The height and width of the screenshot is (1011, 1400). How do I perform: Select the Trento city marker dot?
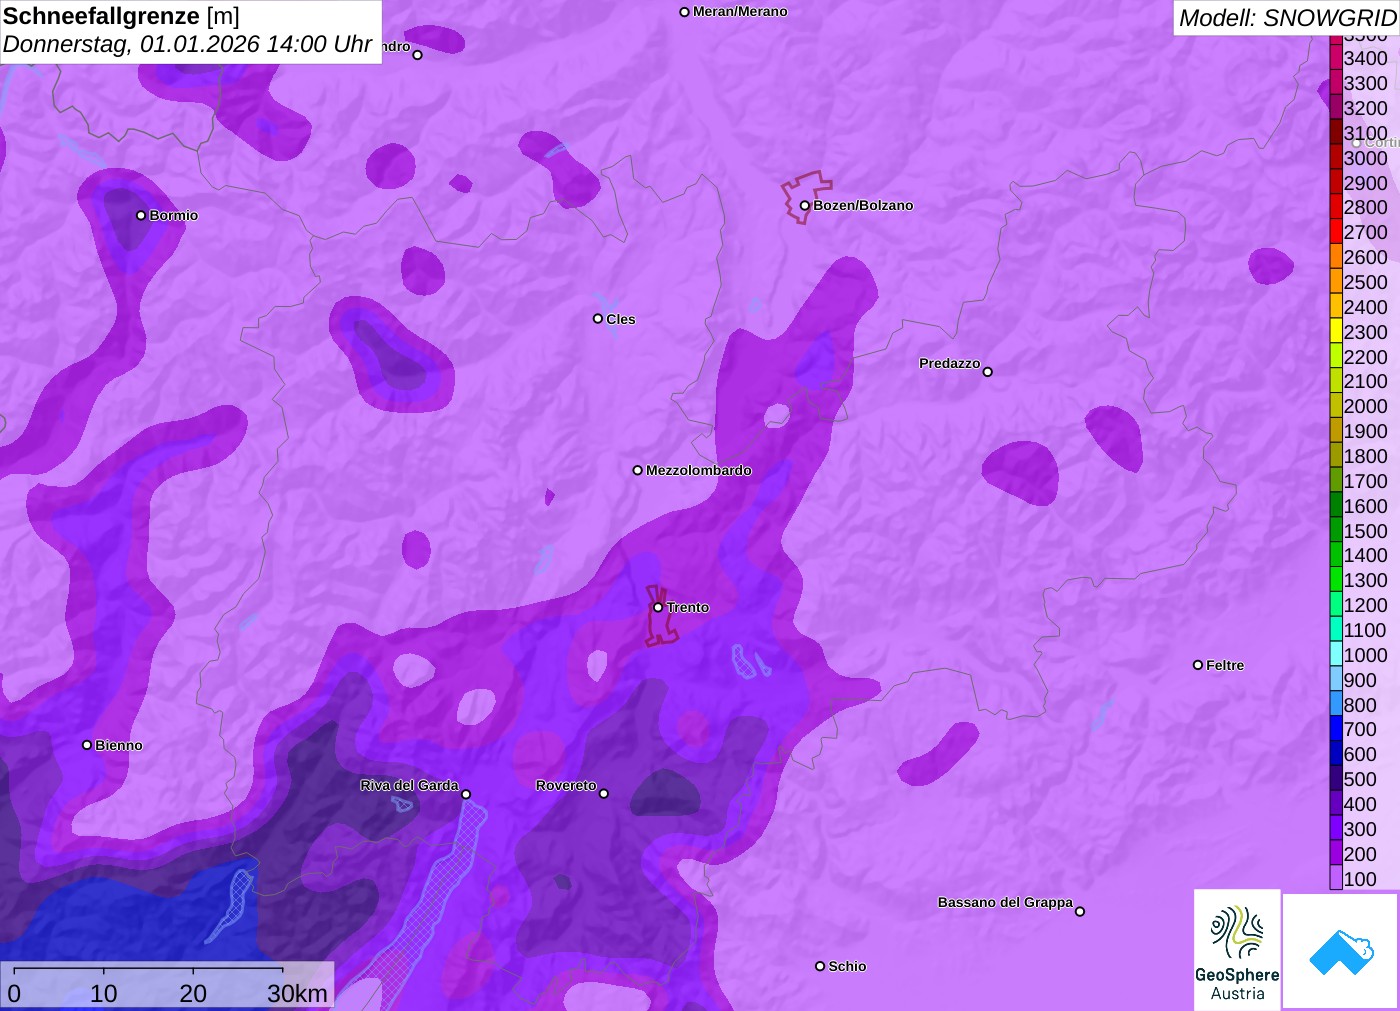[658, 607]
